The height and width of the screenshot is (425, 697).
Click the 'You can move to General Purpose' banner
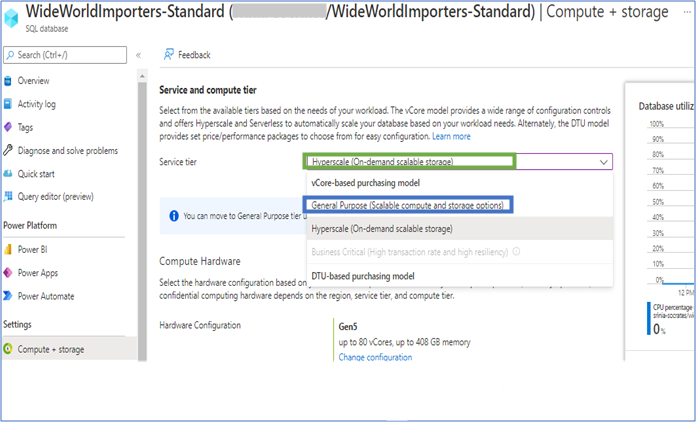coord(233,216)
